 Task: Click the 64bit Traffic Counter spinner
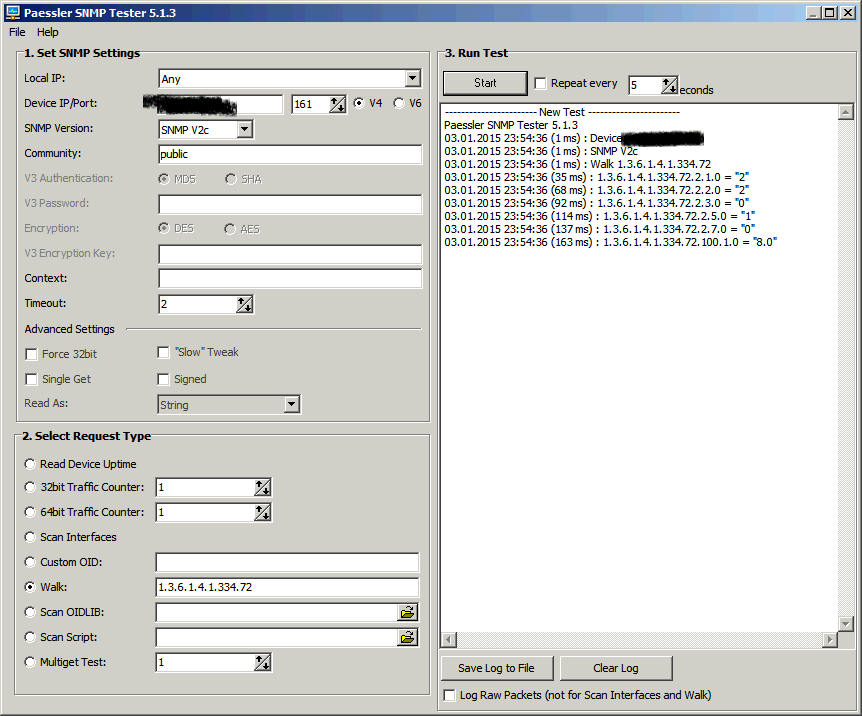[x=263, y=513]
